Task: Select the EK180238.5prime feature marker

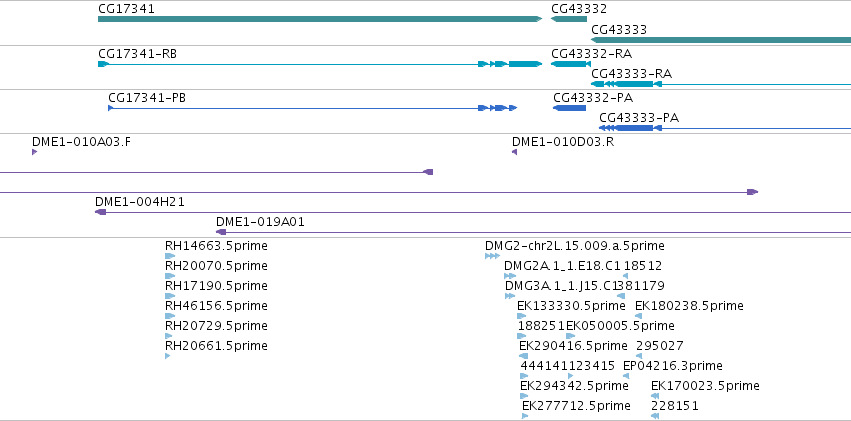Action: [x=639, y=316]
